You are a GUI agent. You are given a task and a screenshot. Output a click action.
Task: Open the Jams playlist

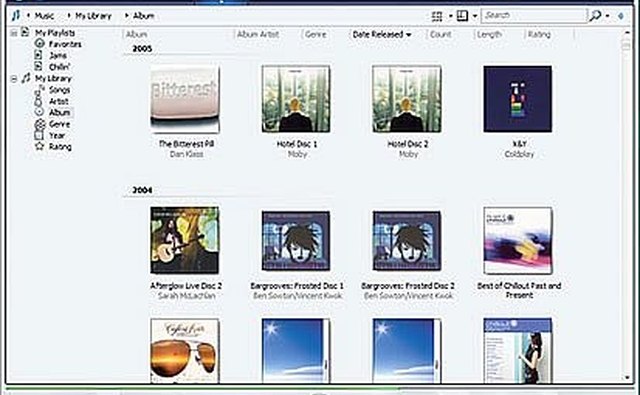58,55
